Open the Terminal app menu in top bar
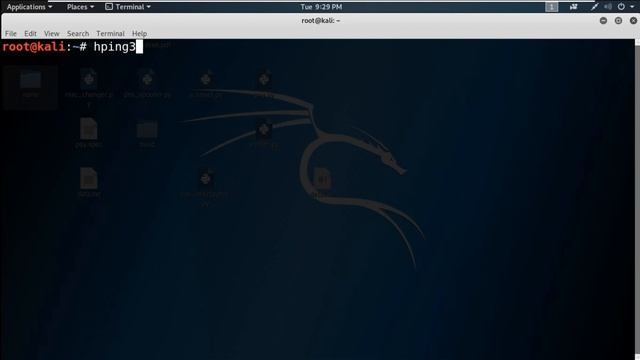The image size is (640, 360). (128, 7)
